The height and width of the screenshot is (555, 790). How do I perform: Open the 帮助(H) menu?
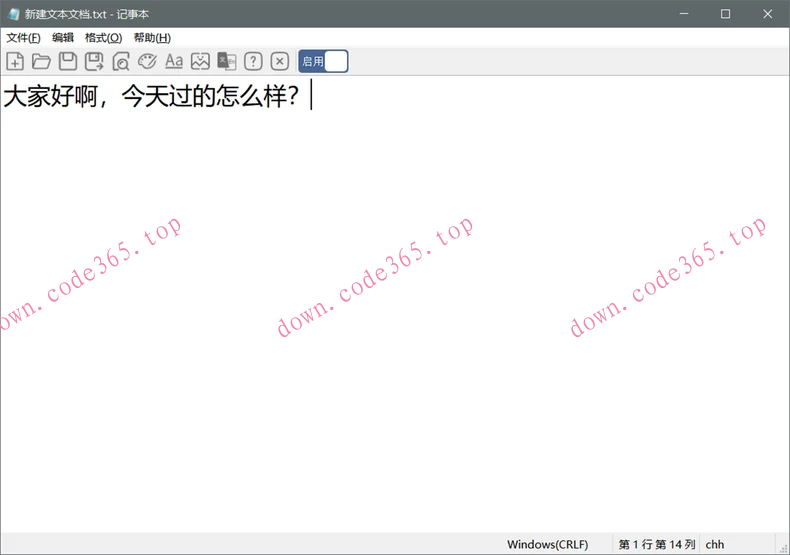pos(152,38)
